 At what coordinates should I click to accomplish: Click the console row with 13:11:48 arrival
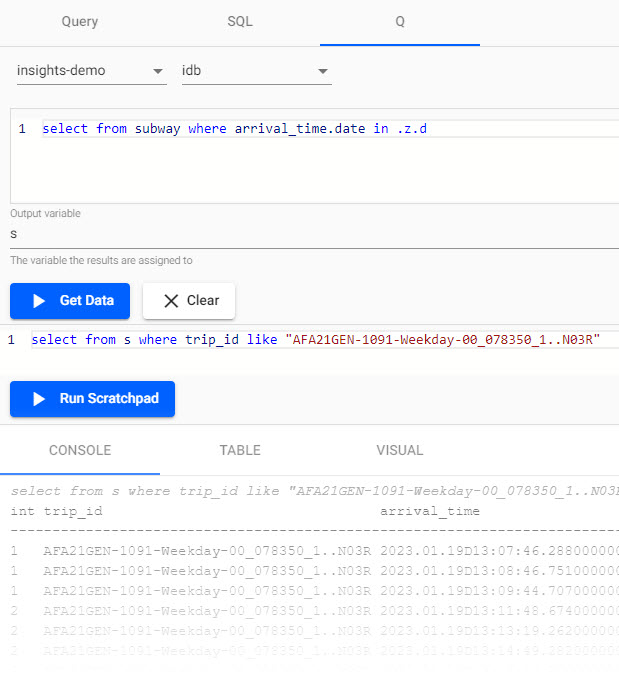315,611
